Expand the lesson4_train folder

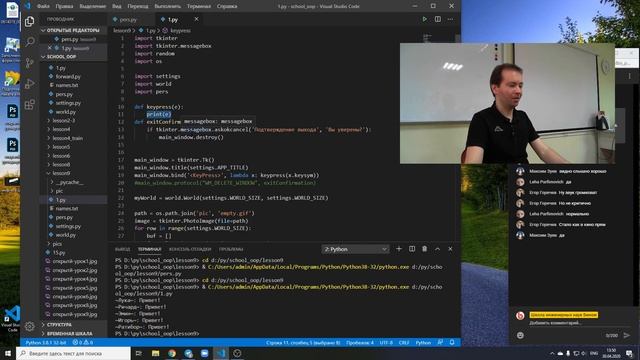coord(67,138)
